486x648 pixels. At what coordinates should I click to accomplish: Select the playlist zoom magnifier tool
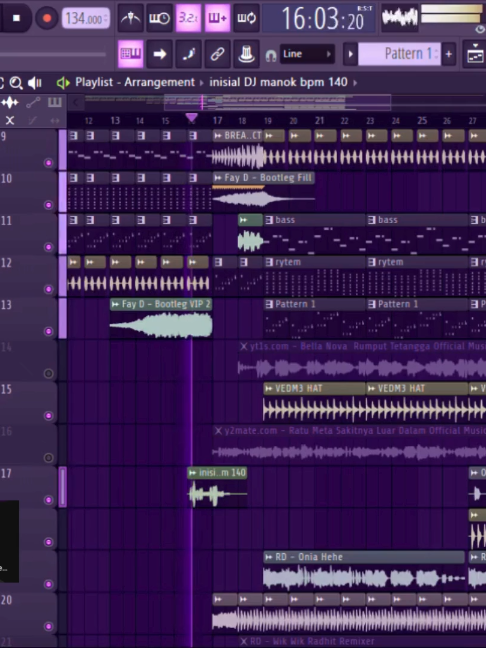pos(16,83)
